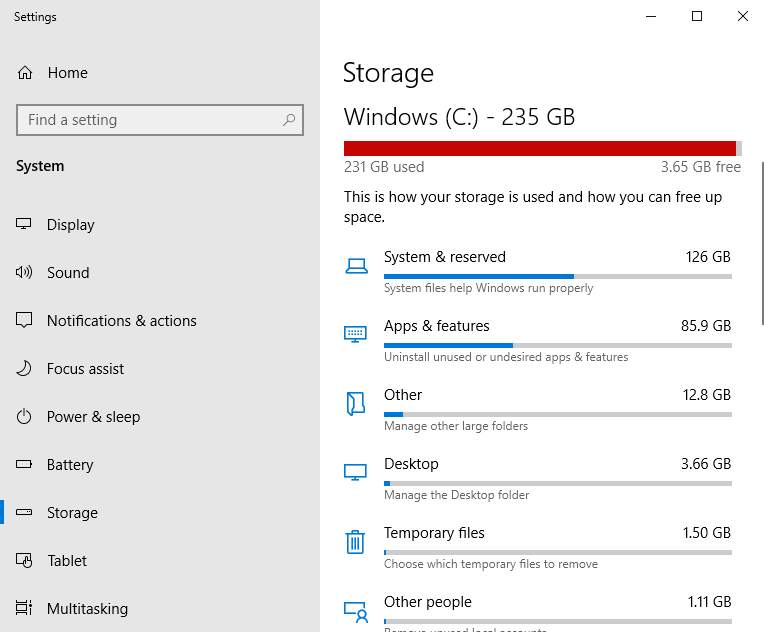Click the Storage drive icon in sidebar
Viewport: 764px width, 632px height.
point(24,512)
